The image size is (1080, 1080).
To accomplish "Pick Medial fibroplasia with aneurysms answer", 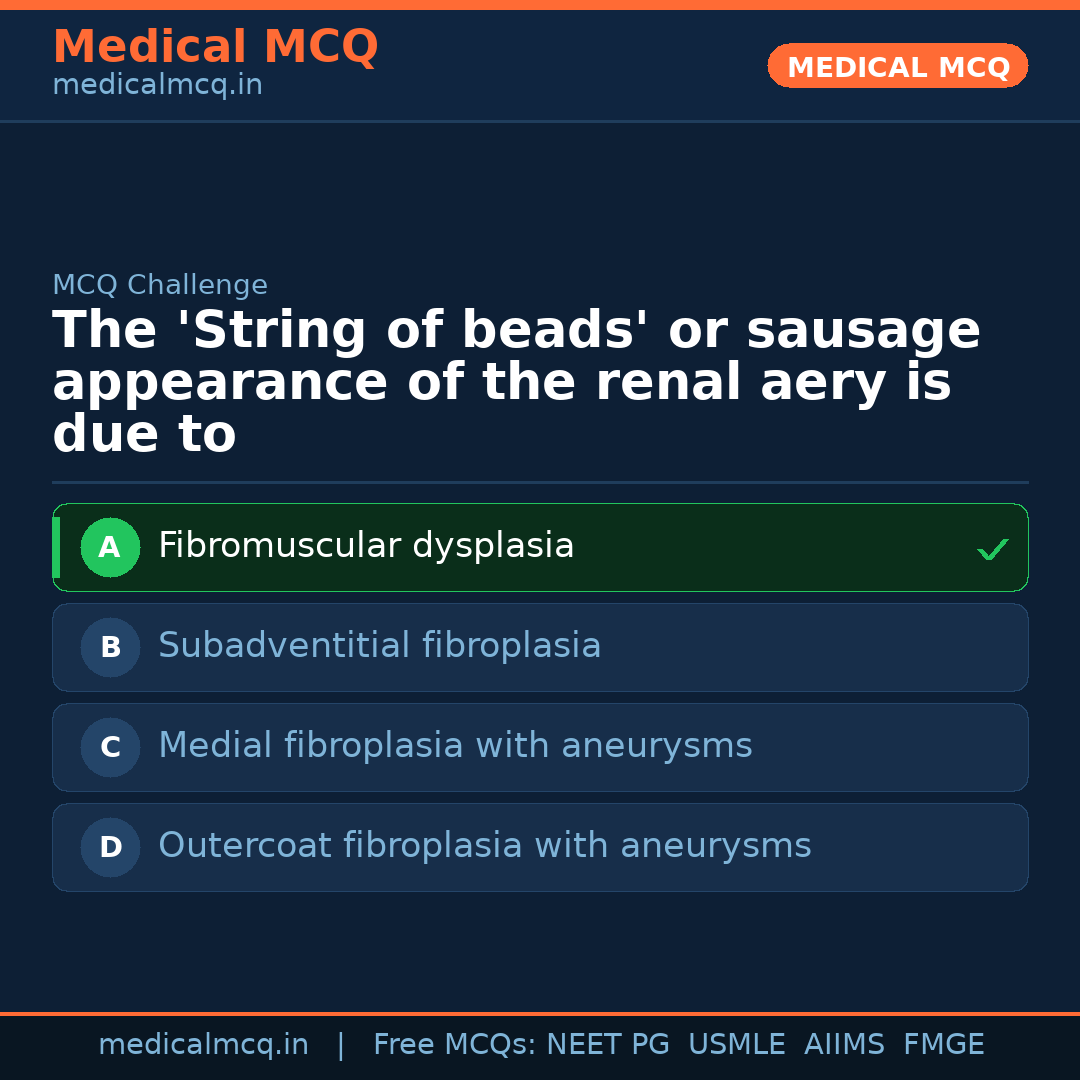I will click(x=455, y=746).
